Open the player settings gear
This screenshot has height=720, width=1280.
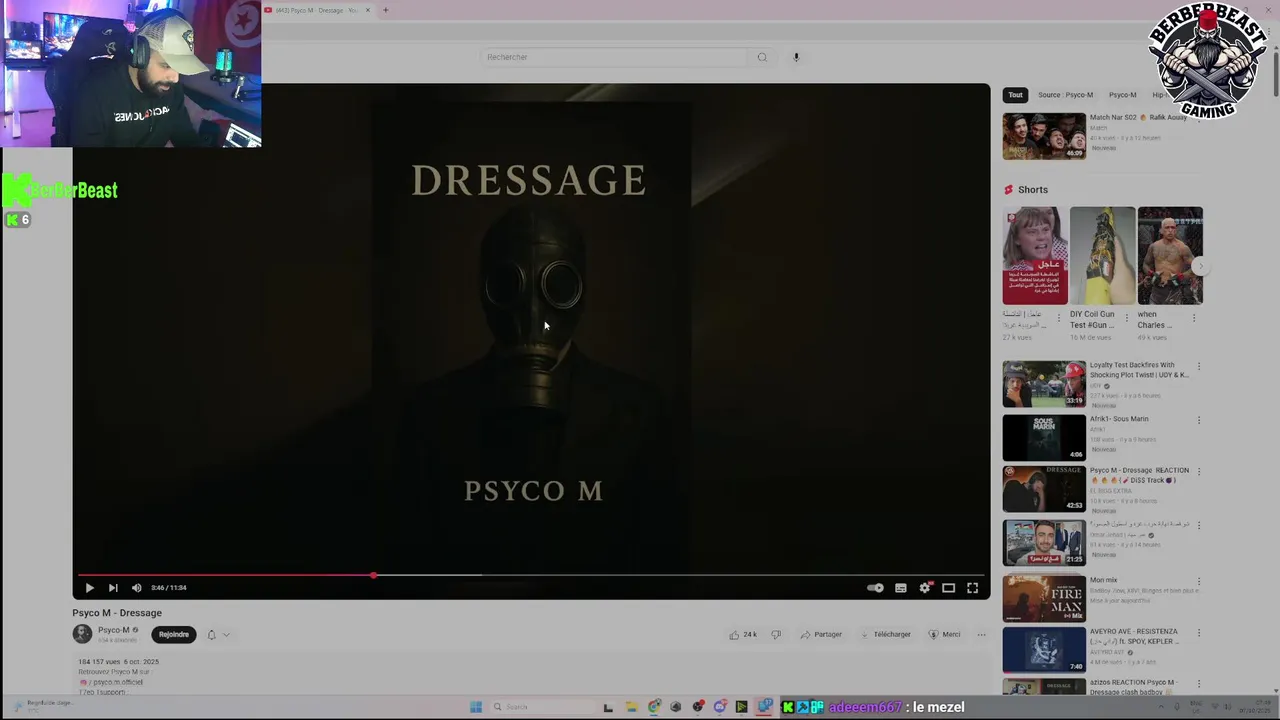tap(924, 588)
